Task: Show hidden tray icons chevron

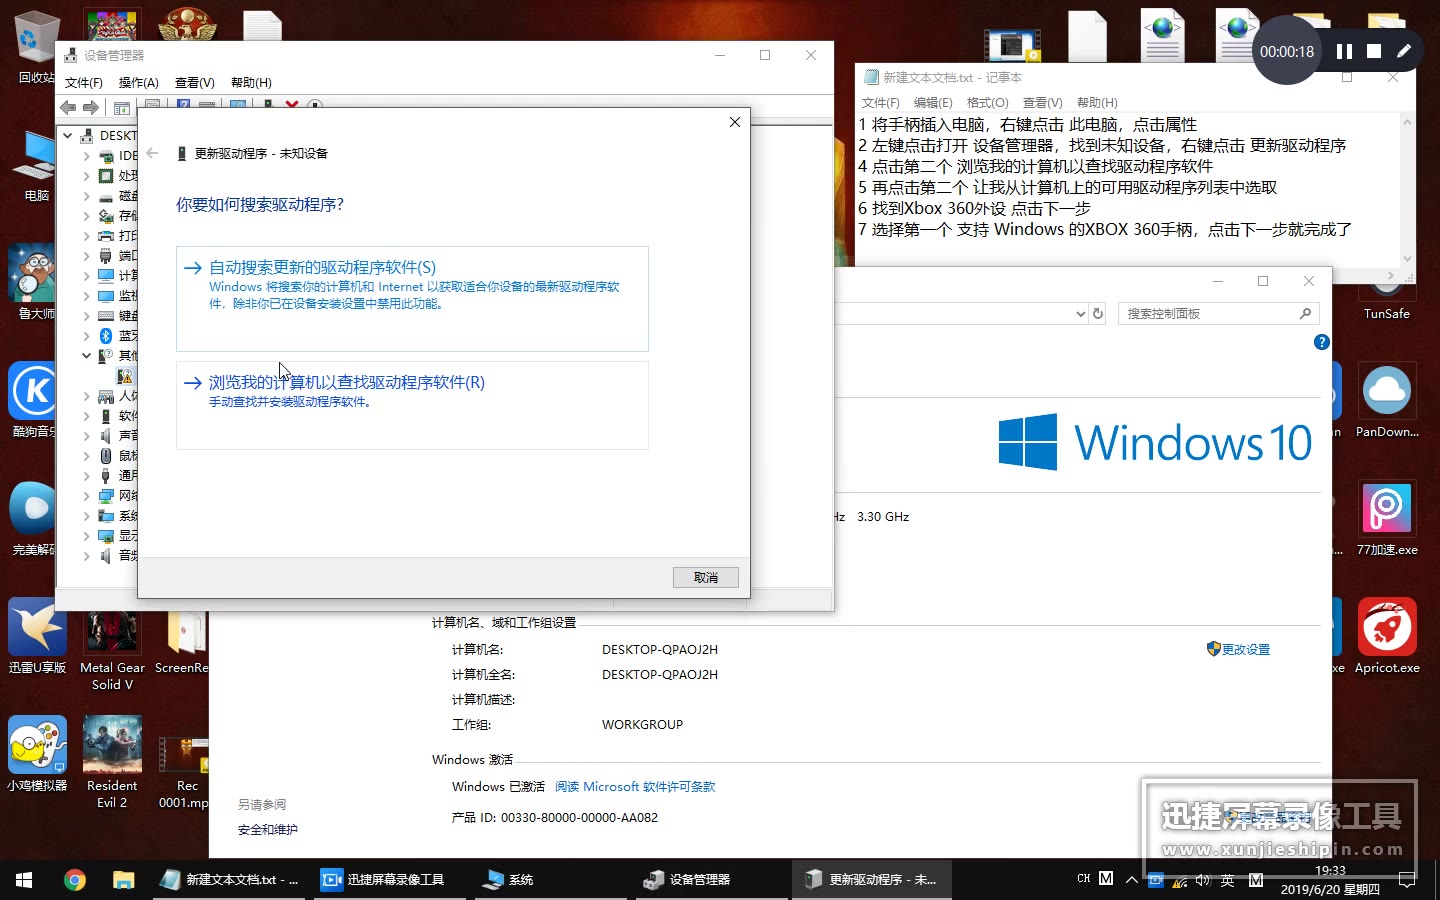Action: [x=1131, y=880]
